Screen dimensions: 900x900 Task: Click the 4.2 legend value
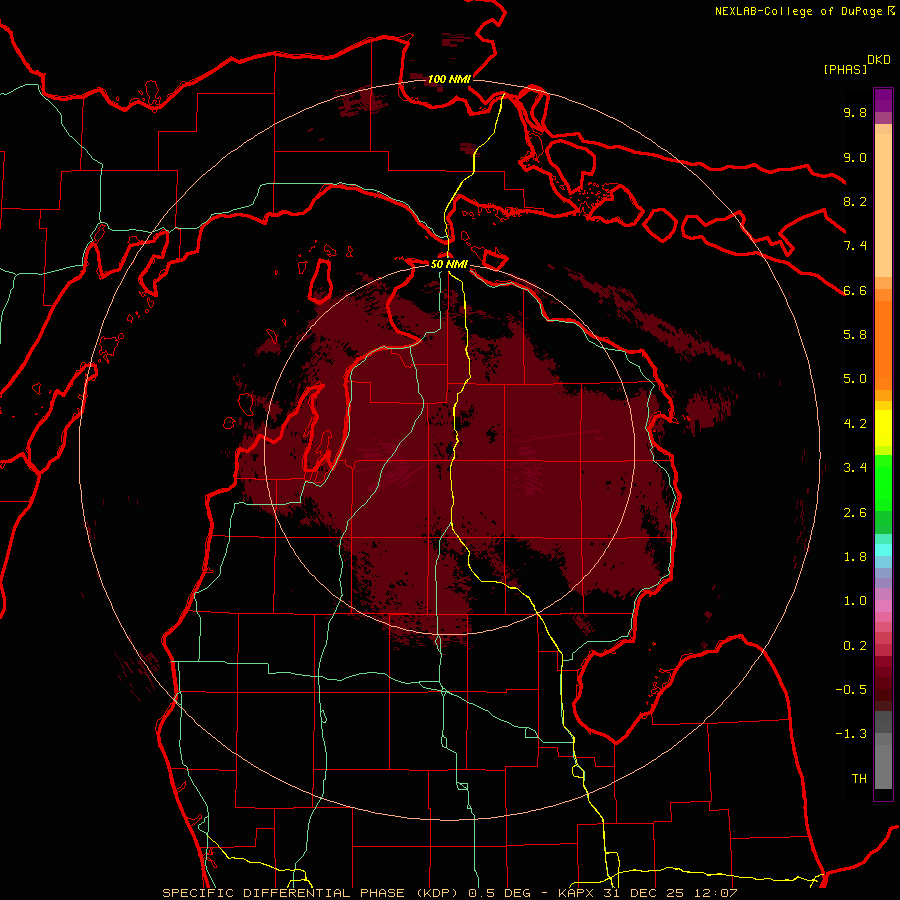[855, 424]
